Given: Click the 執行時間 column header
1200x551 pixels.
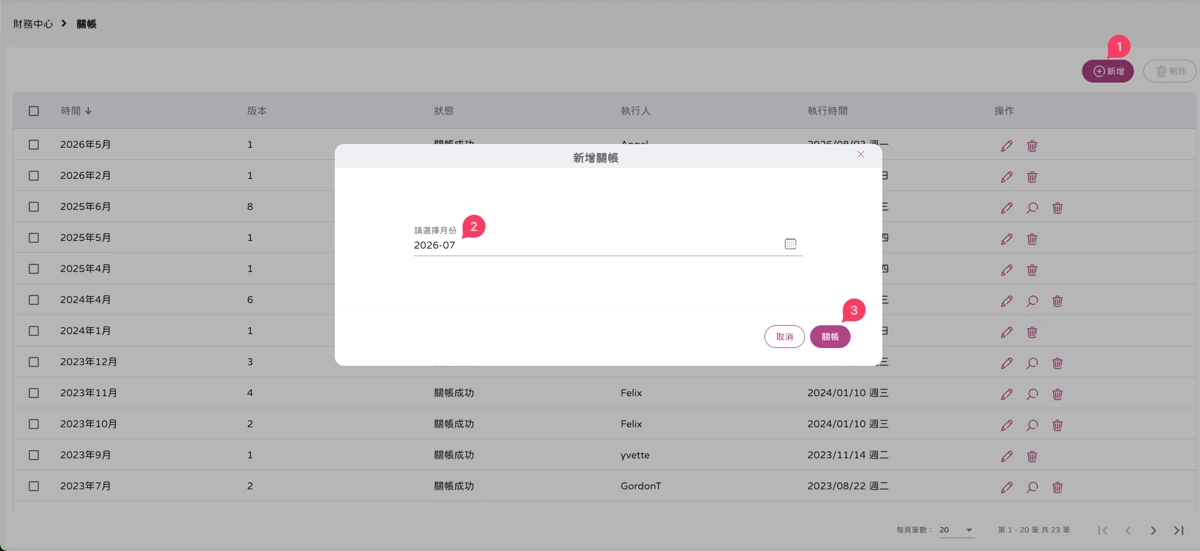Looking at the screenshot, I should click(x=828, y=111).
